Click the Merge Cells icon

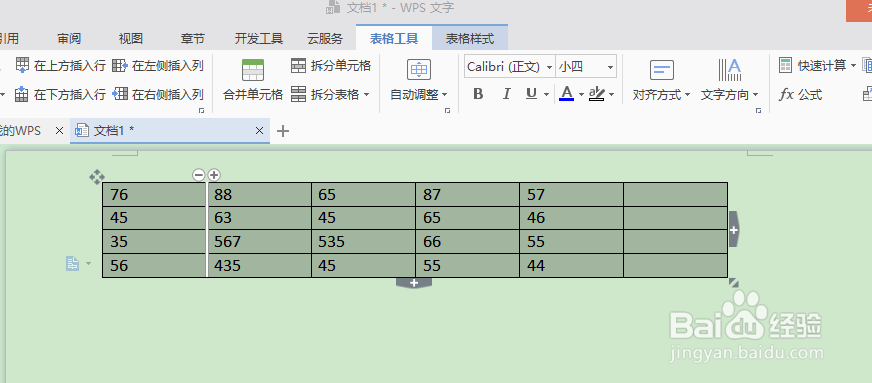tap(253, 71)
